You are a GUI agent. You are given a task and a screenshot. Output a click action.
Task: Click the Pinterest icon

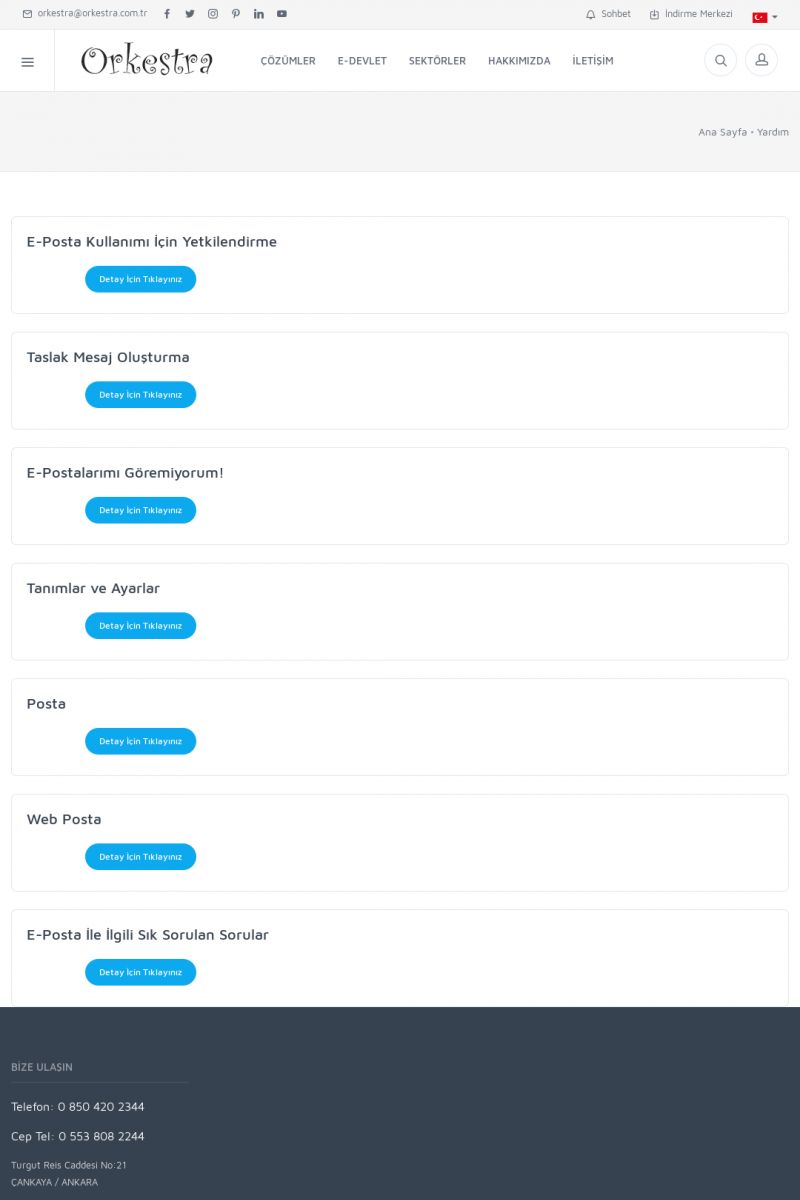[x=236, y=14]
